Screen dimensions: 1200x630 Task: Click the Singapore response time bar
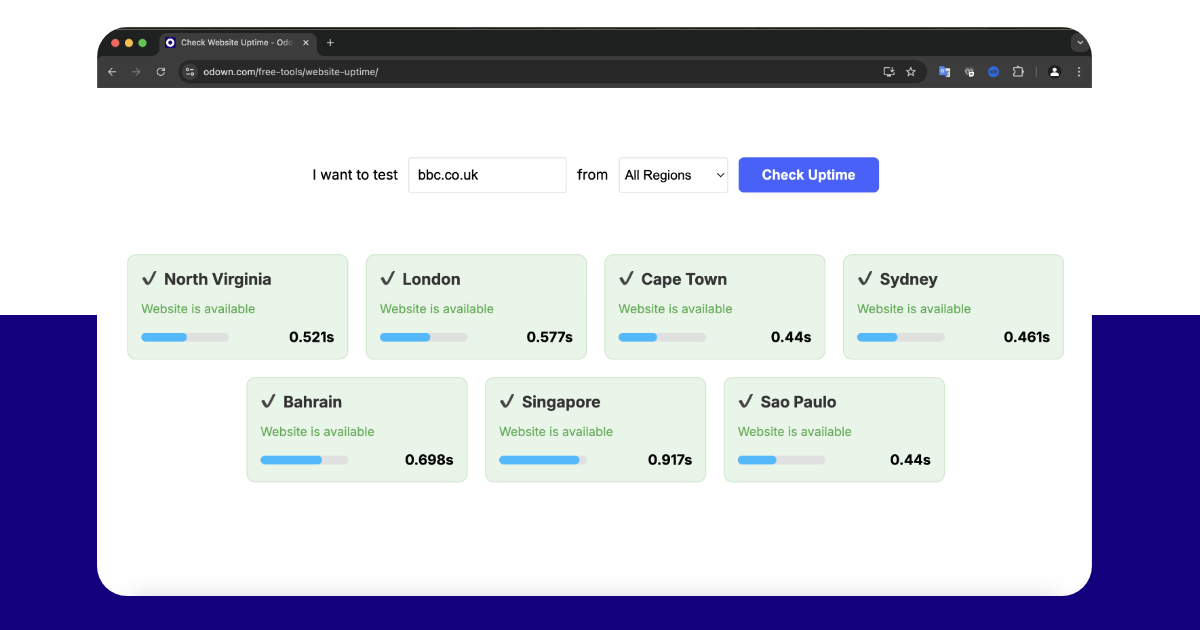(x=543, y=460)
